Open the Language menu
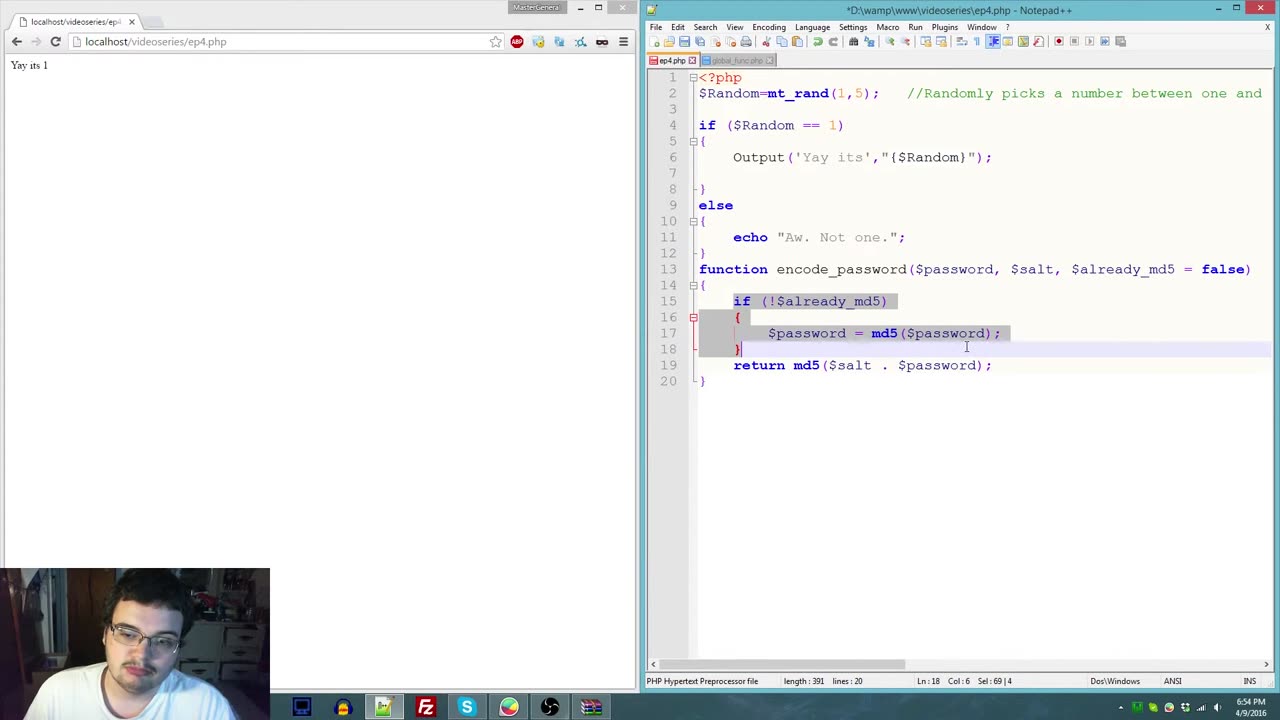This screenshot has width=1280, height=720. (x=812, y=27)
